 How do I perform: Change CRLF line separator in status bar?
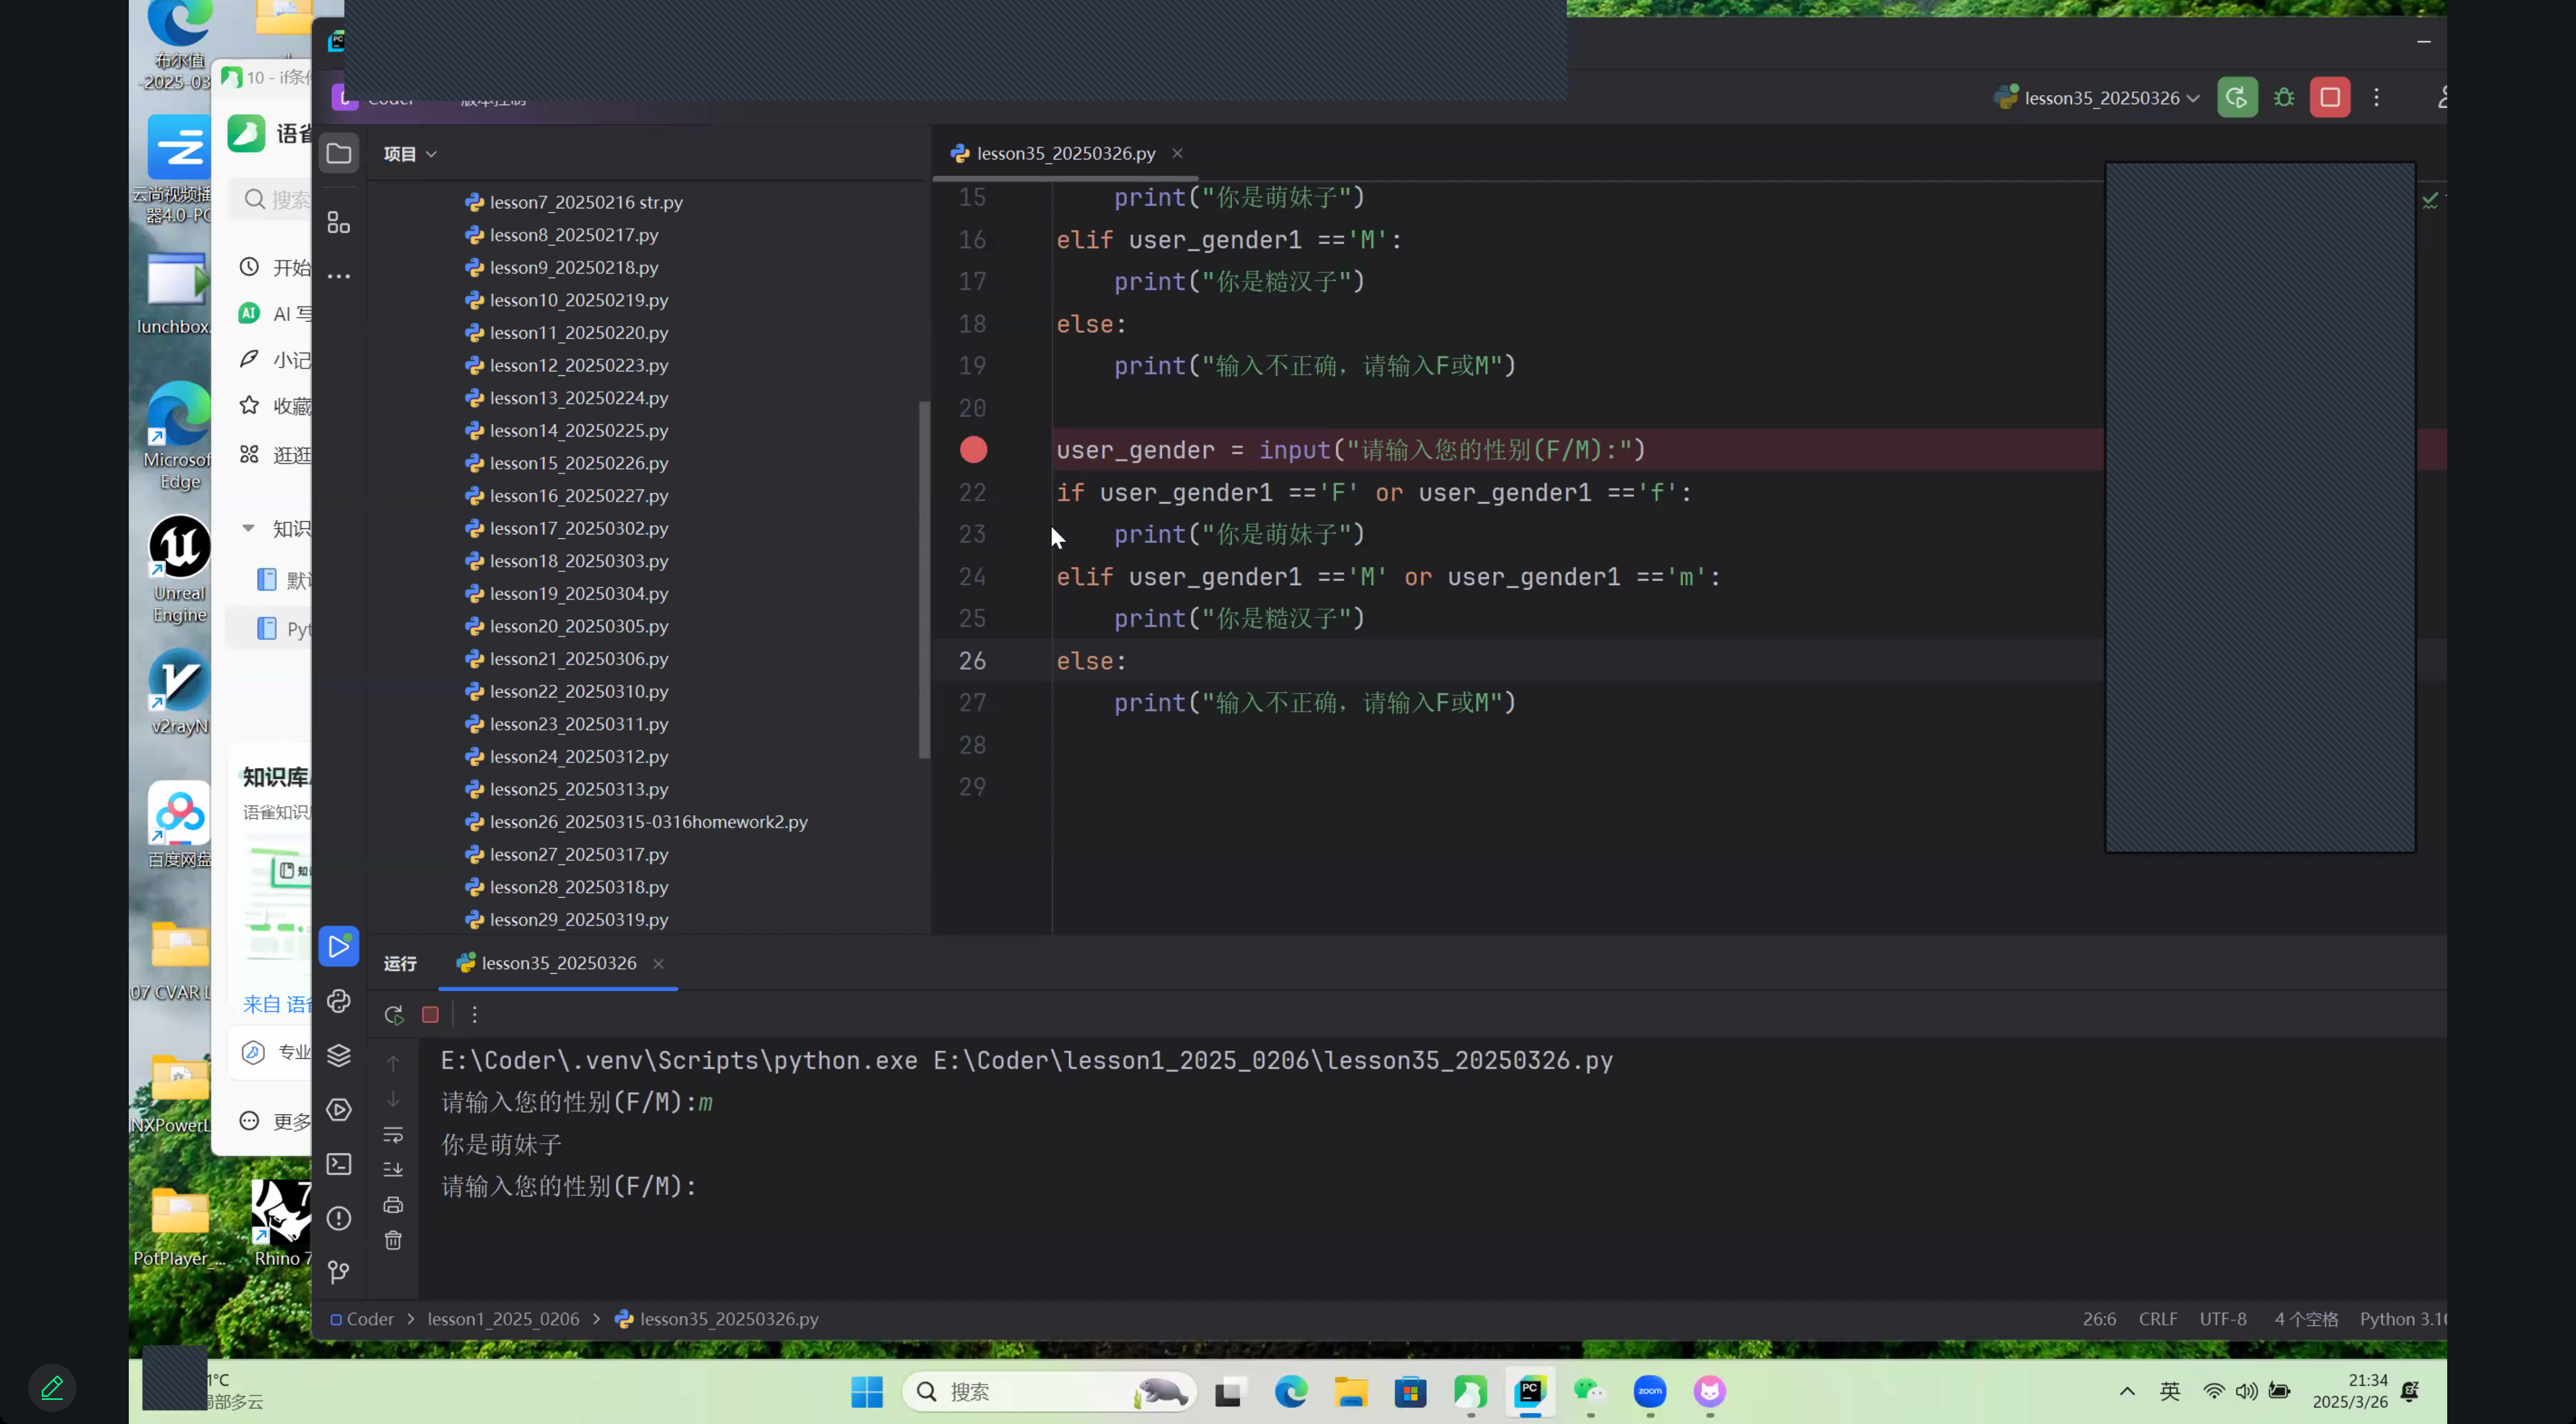coord(2158,1319)
